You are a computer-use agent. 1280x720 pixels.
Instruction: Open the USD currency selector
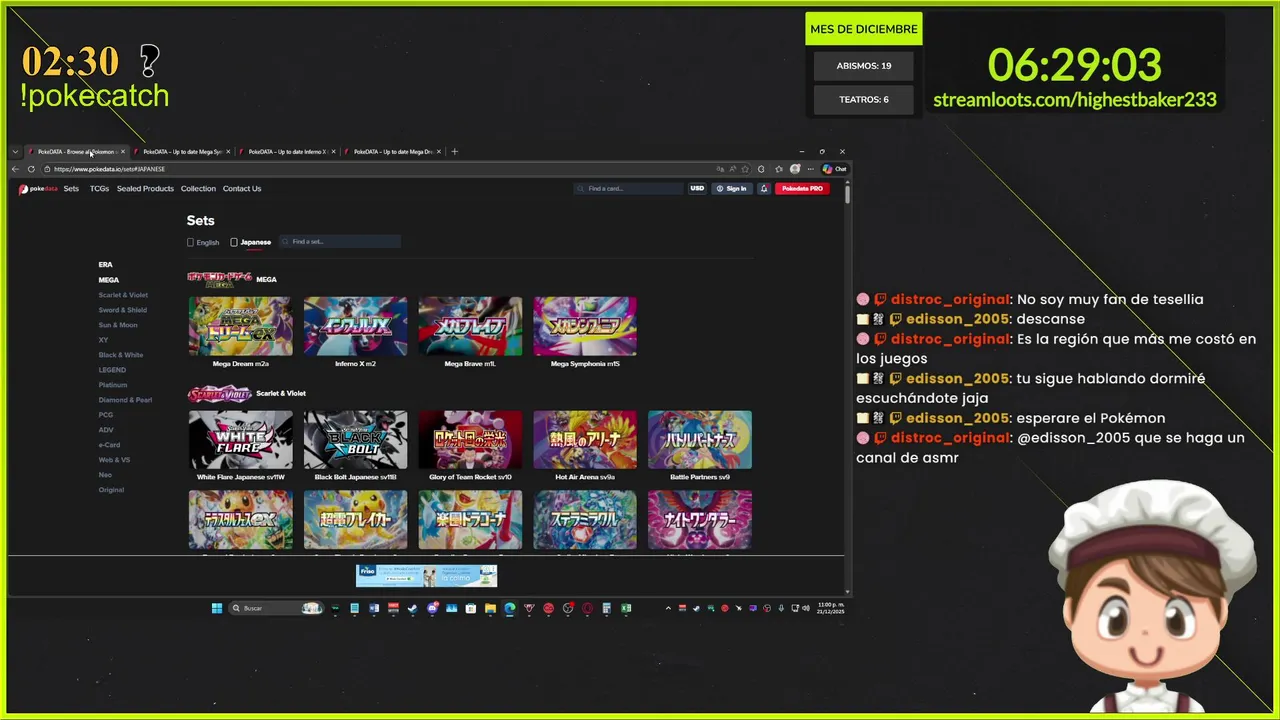pos(697,188)
